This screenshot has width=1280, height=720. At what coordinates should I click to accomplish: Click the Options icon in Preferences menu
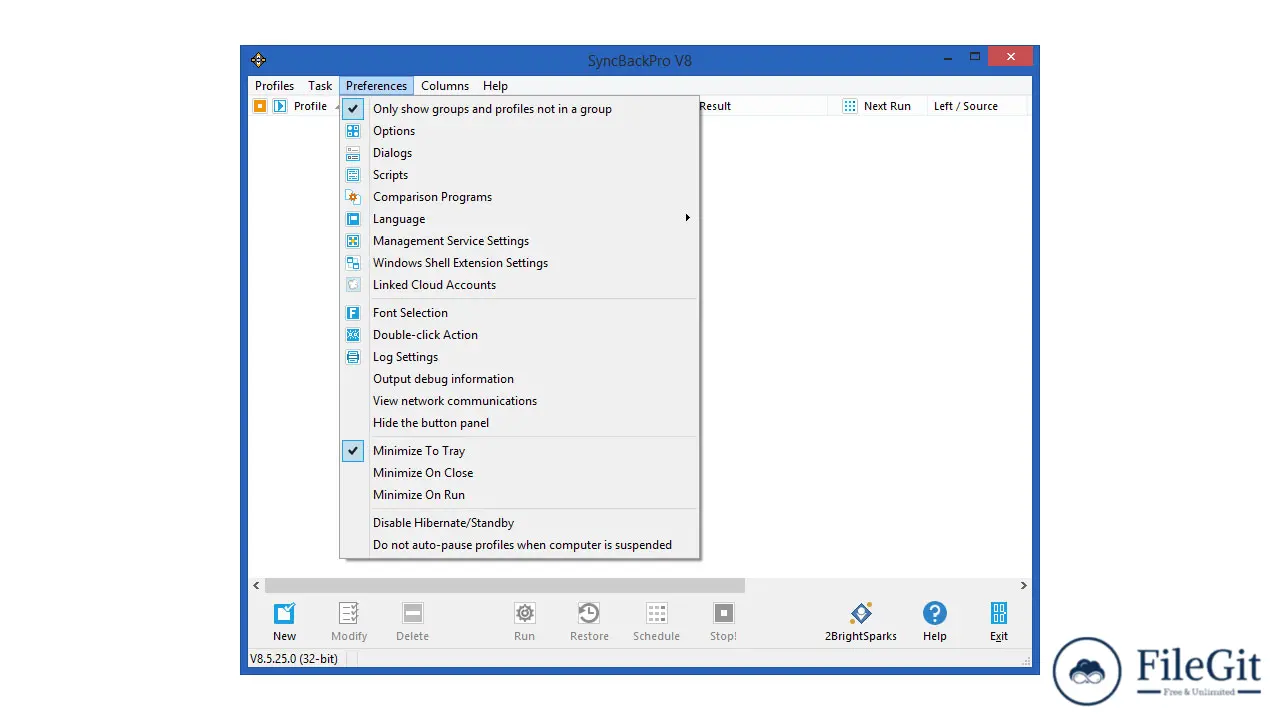point(353,131)
